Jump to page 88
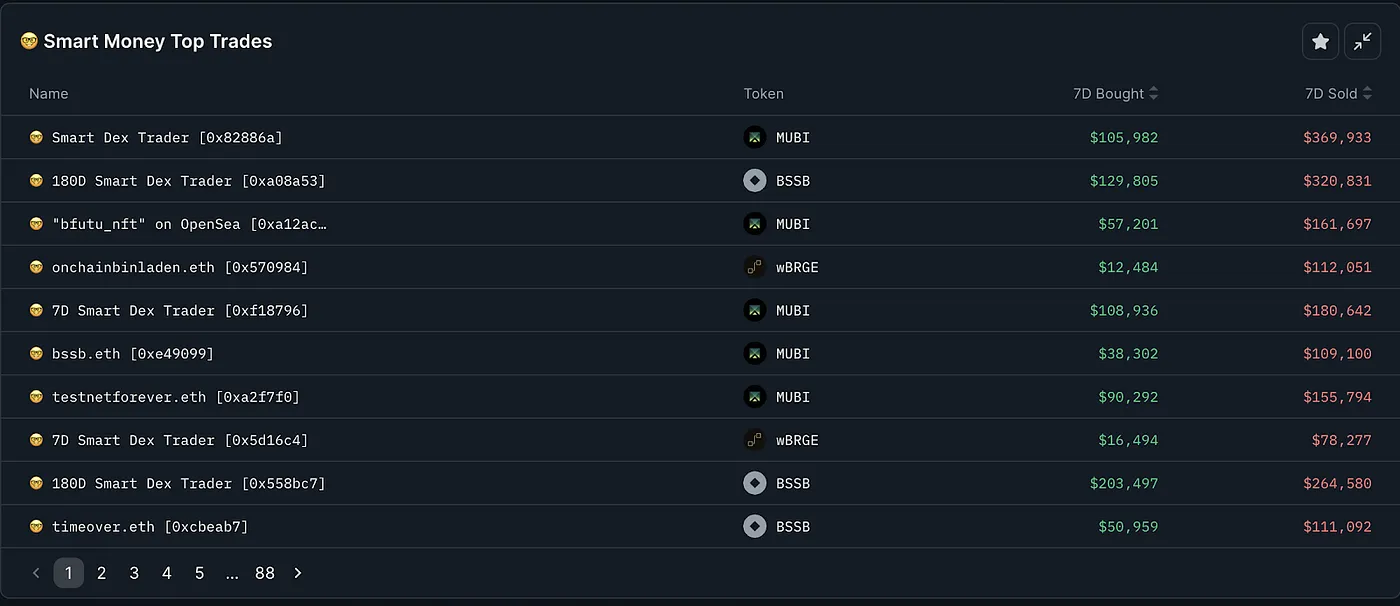 [x=264, y=573]
